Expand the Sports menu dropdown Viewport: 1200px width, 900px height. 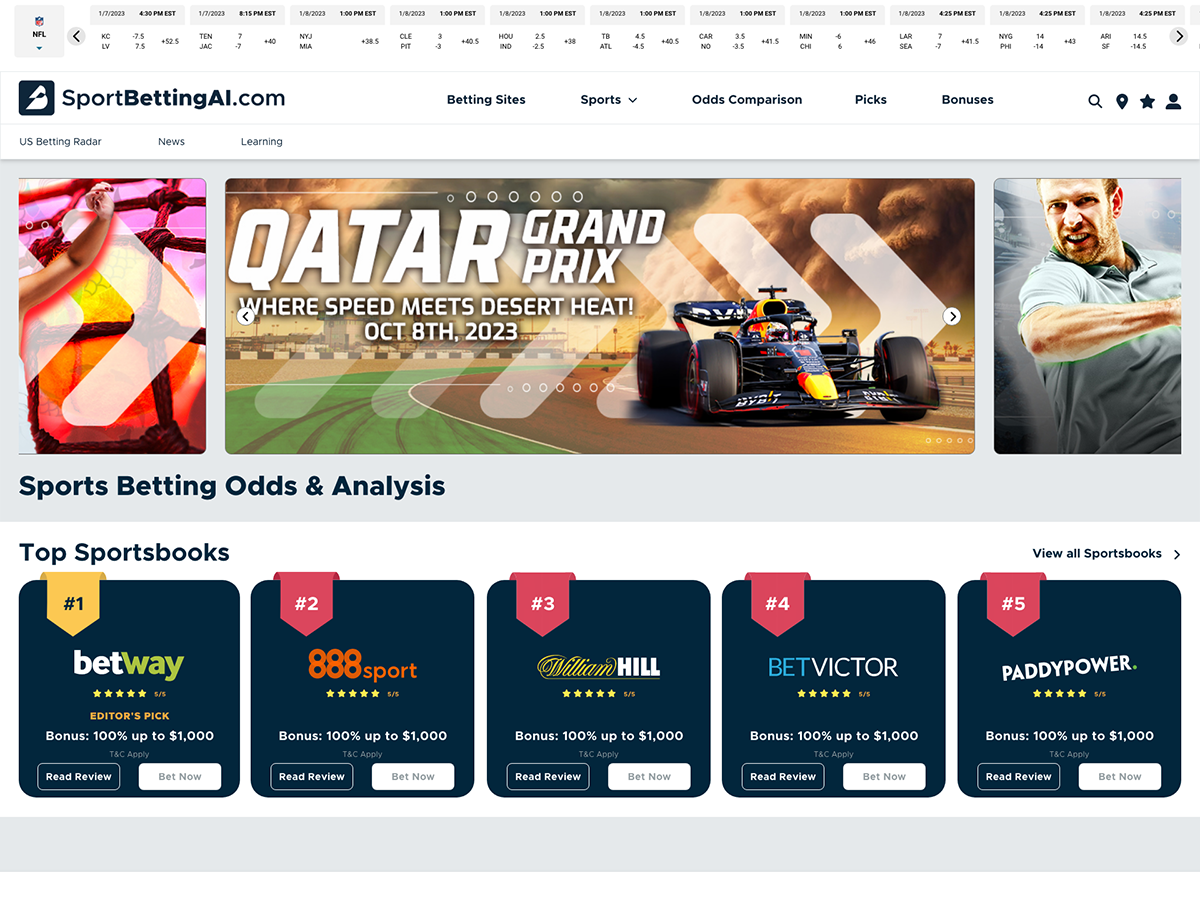609,100
